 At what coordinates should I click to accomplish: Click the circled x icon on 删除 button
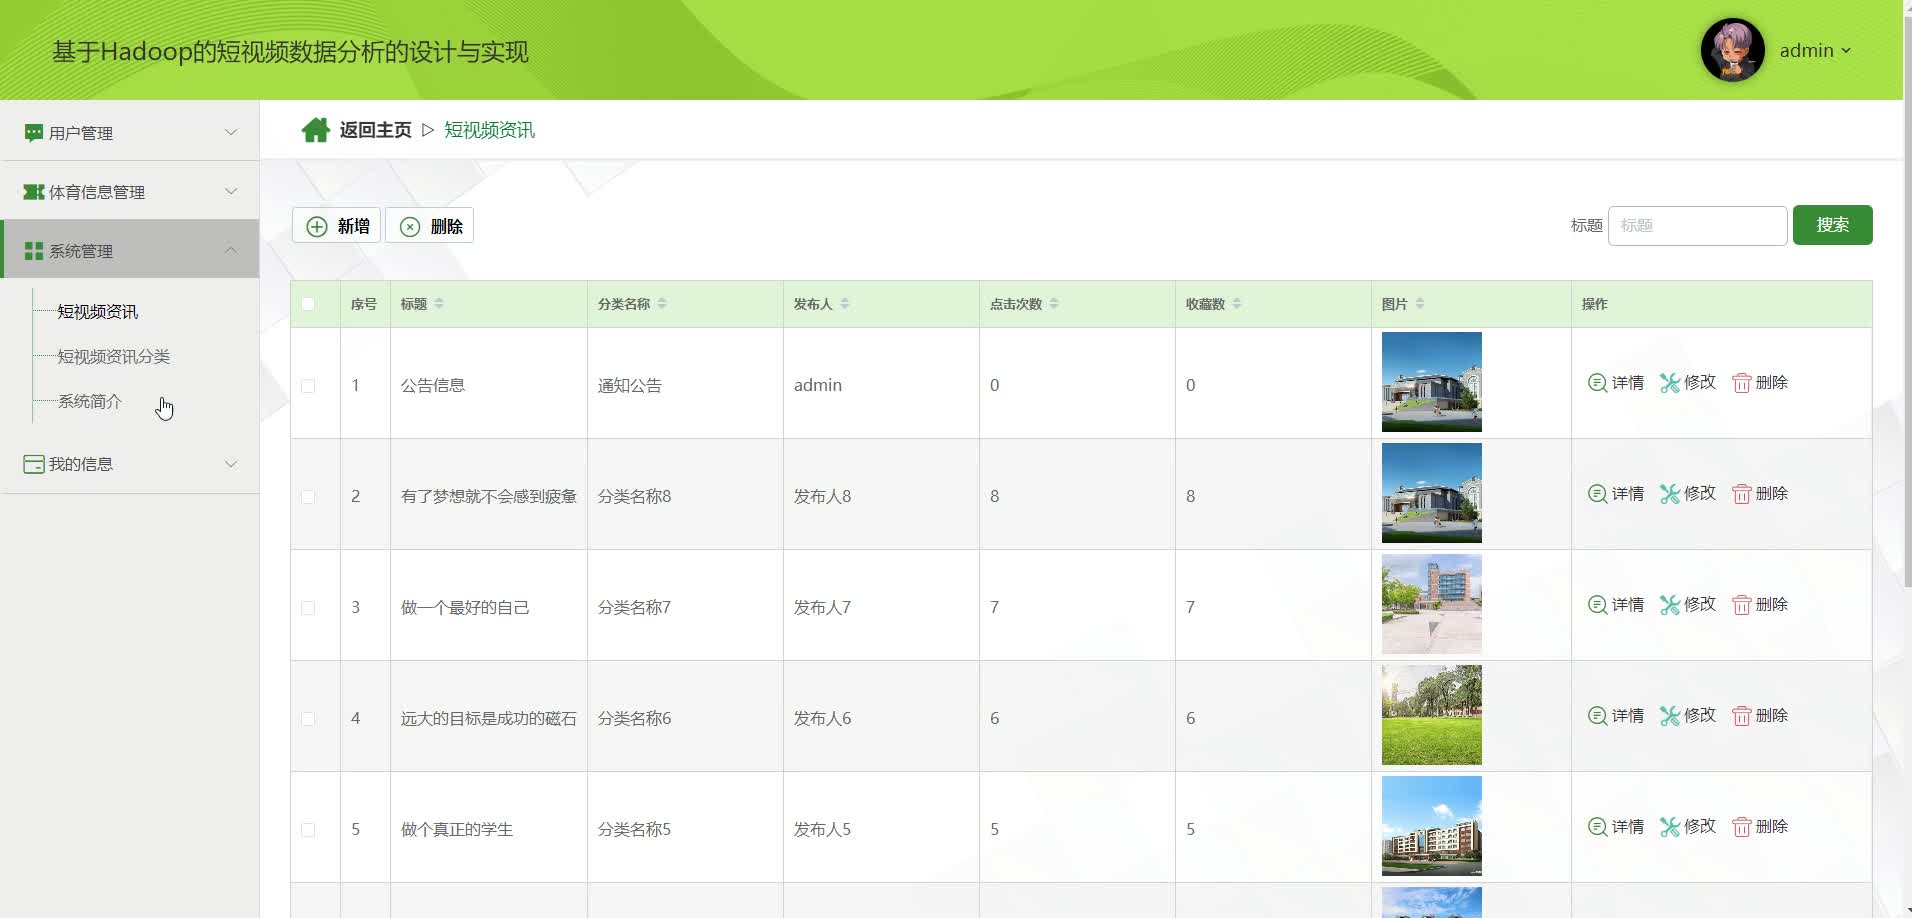tap(410, 227)
